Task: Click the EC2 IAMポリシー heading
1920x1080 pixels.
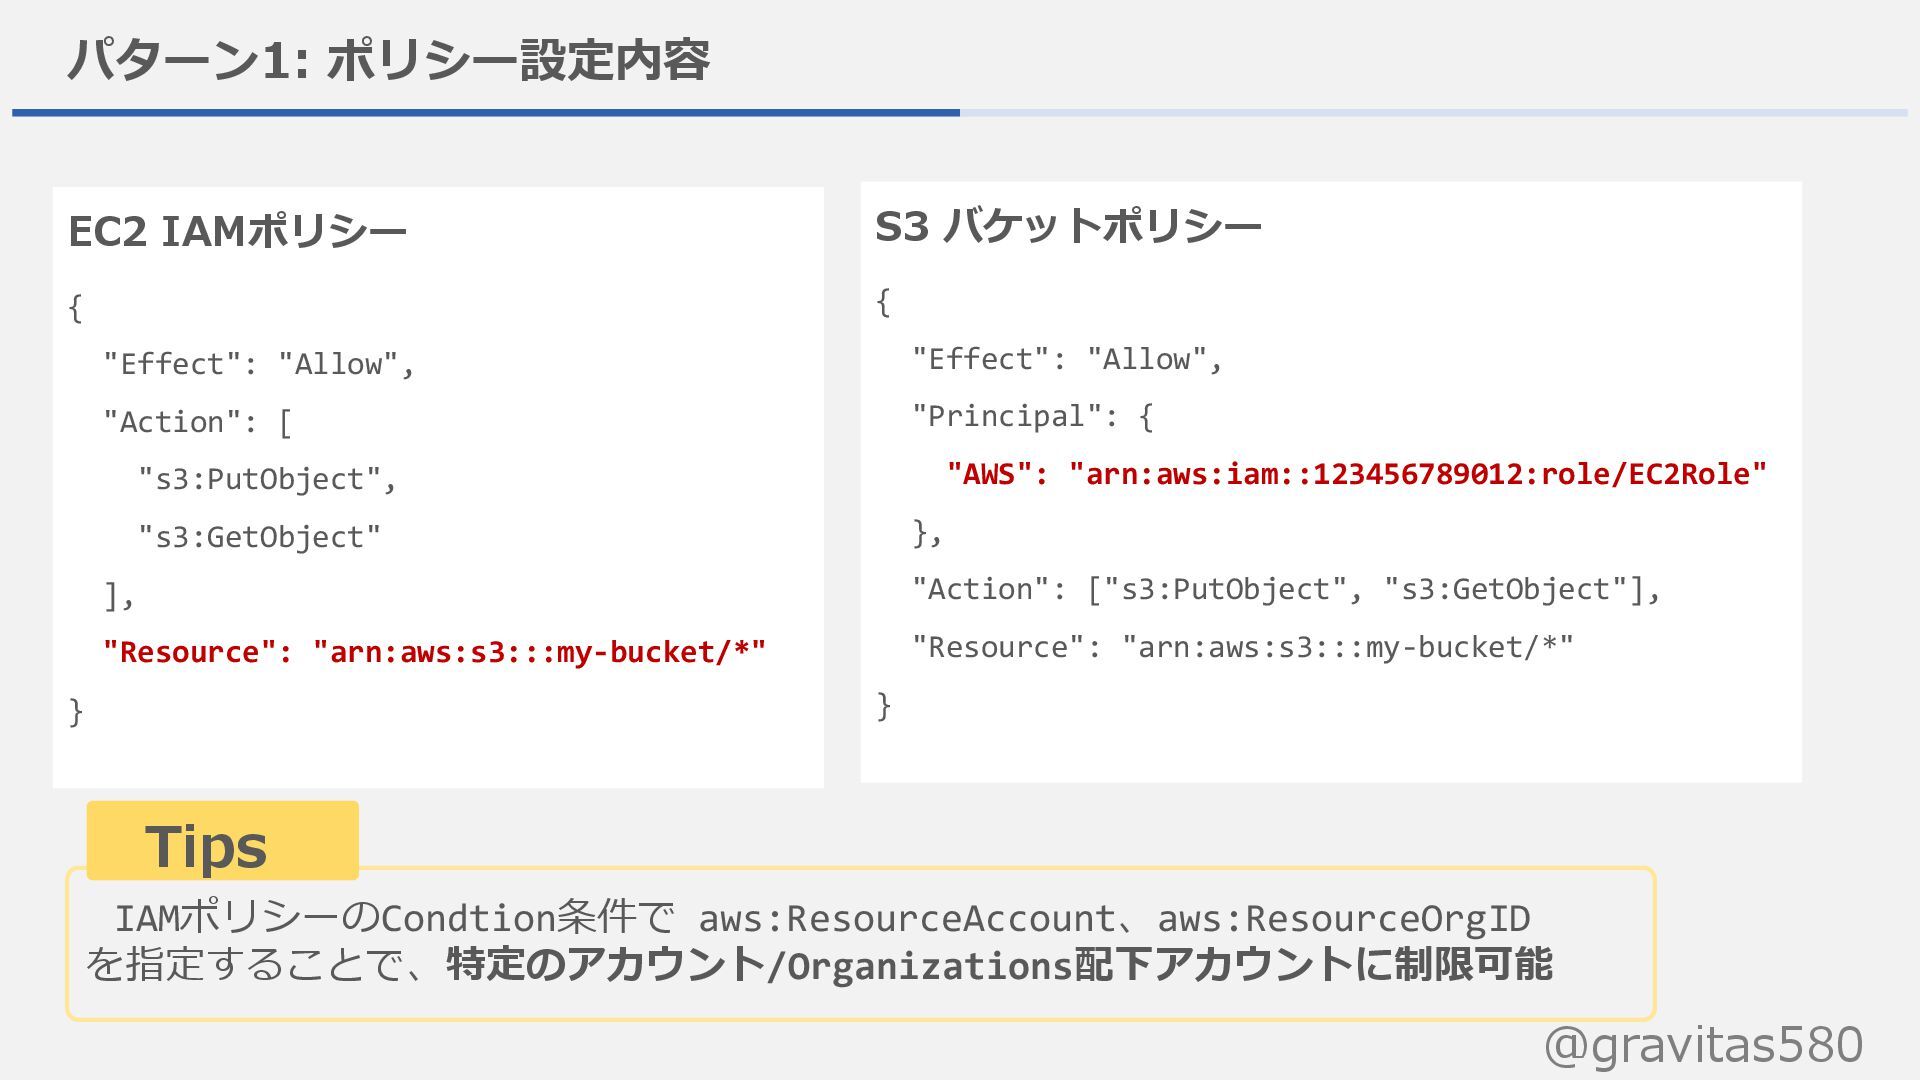Action: tap(237, 232)
